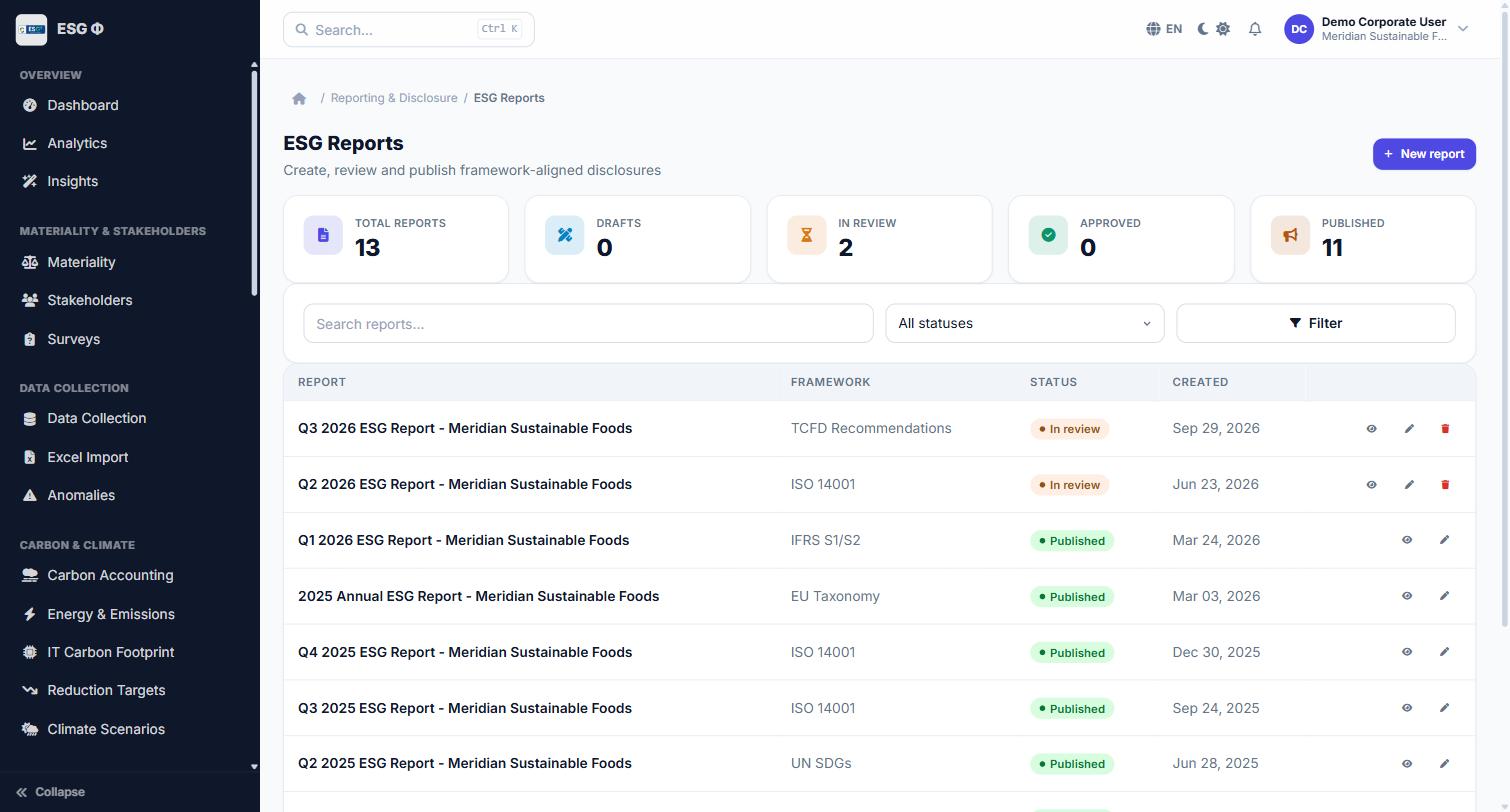View the Q1 2026 ESG Report
This screenshot has width=1510, height=812.
coord(1407,540)
